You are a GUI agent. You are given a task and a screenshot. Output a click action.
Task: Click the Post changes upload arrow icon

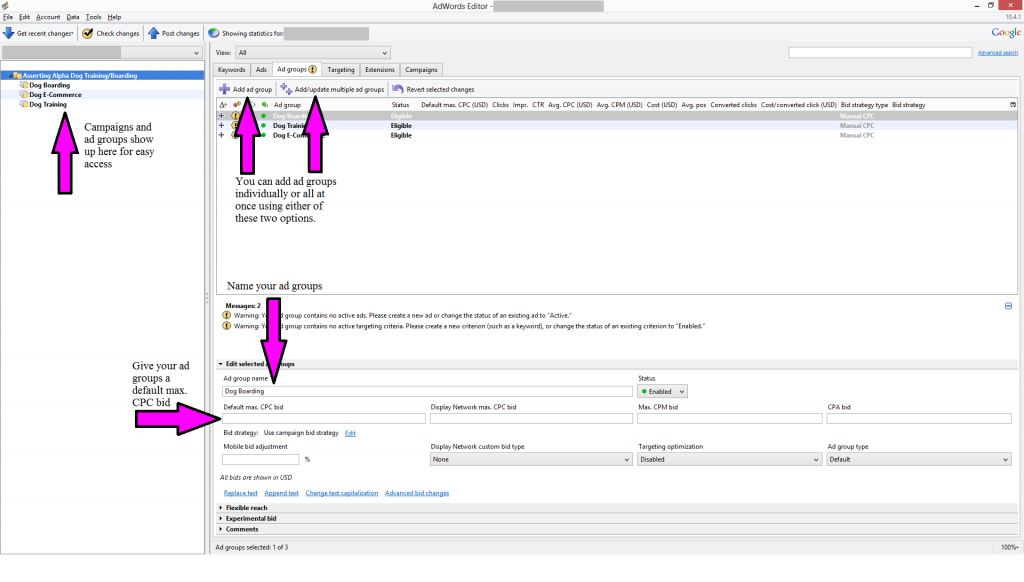[153, 33]
